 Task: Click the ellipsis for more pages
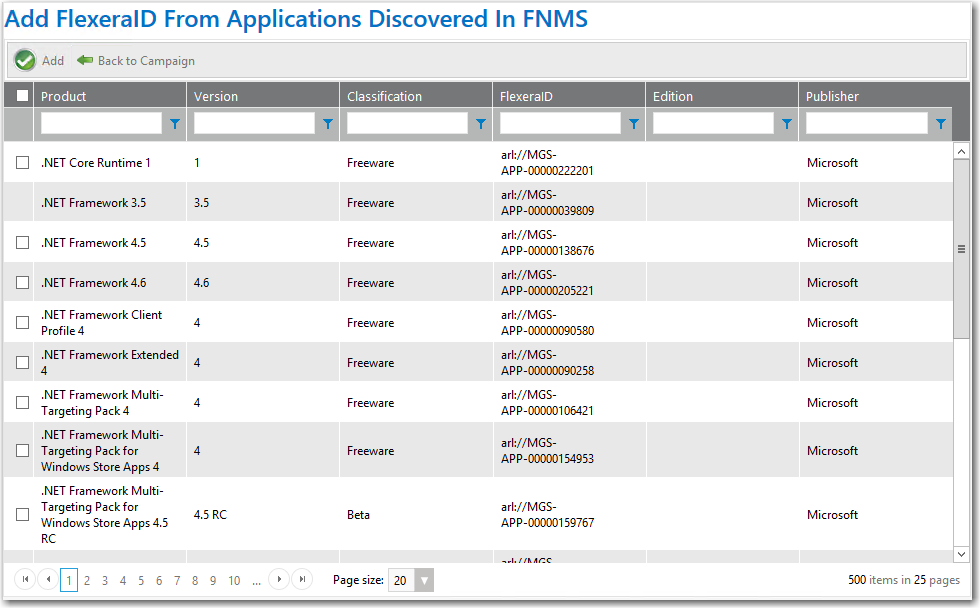[x=256, y=580]
